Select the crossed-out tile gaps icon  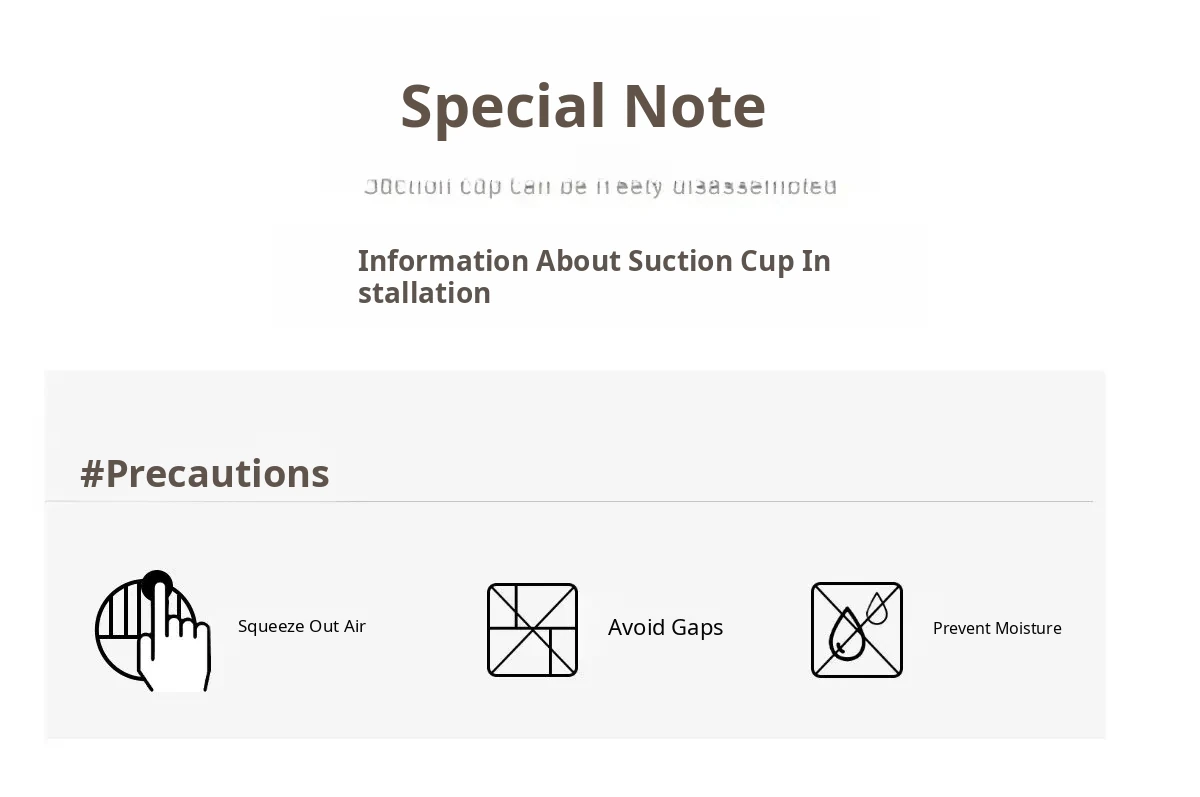pyautogui.click(x=532, y=630)
